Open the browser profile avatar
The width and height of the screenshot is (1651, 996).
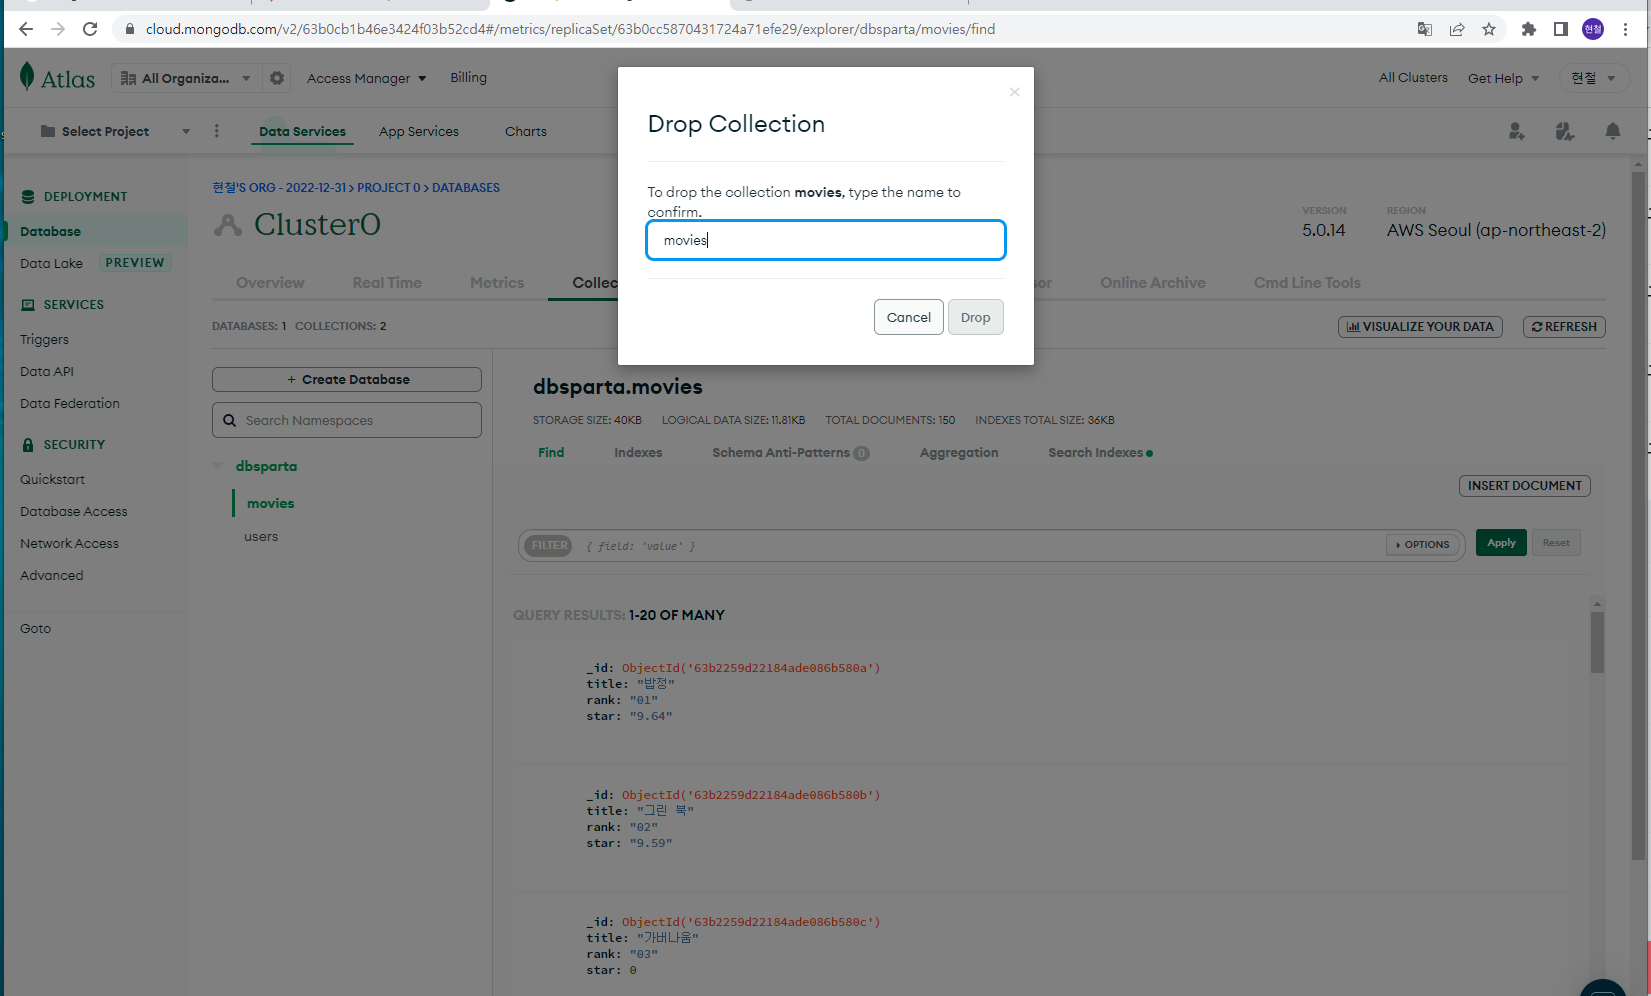pos(1593,29)
